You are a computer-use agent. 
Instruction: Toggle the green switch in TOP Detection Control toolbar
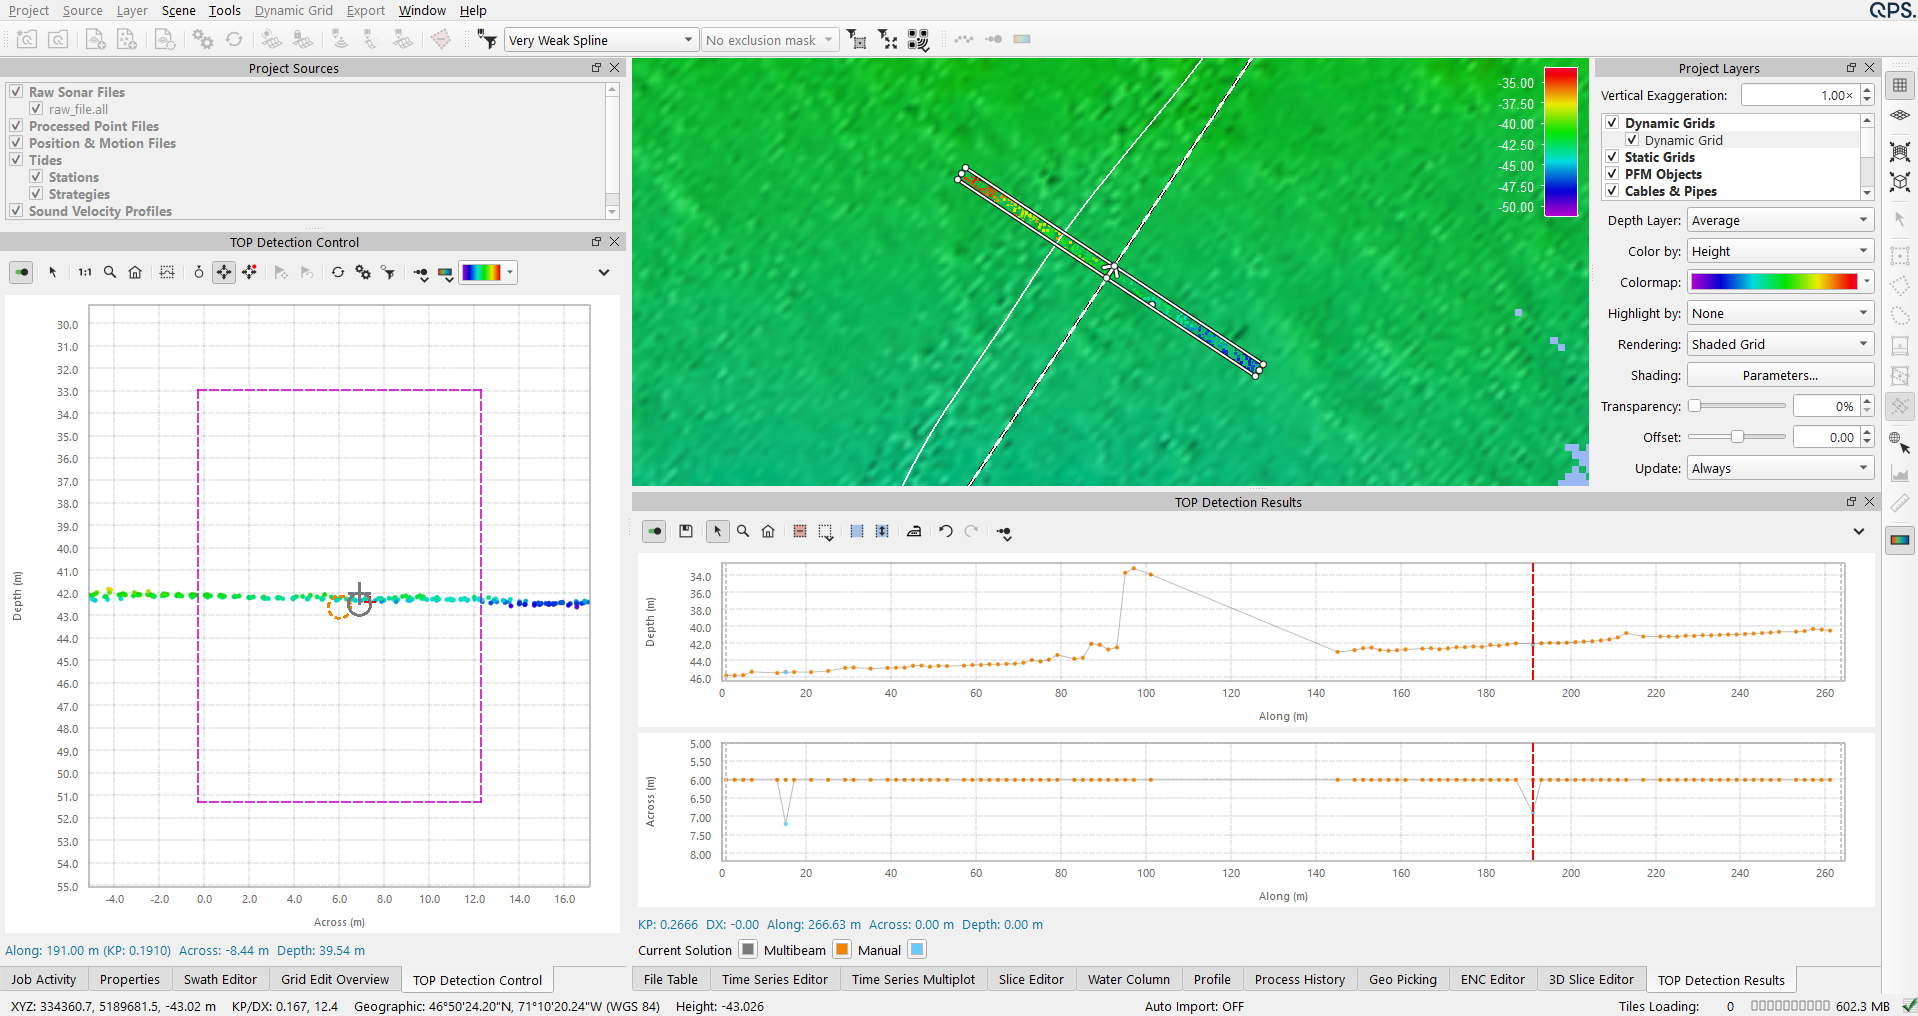coord(22,272)
